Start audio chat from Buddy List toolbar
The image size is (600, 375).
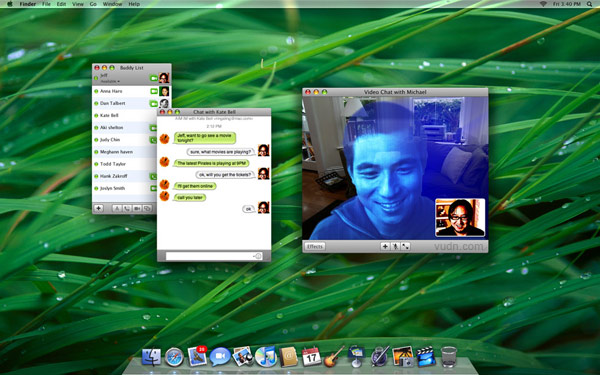[x=127, y=209]
